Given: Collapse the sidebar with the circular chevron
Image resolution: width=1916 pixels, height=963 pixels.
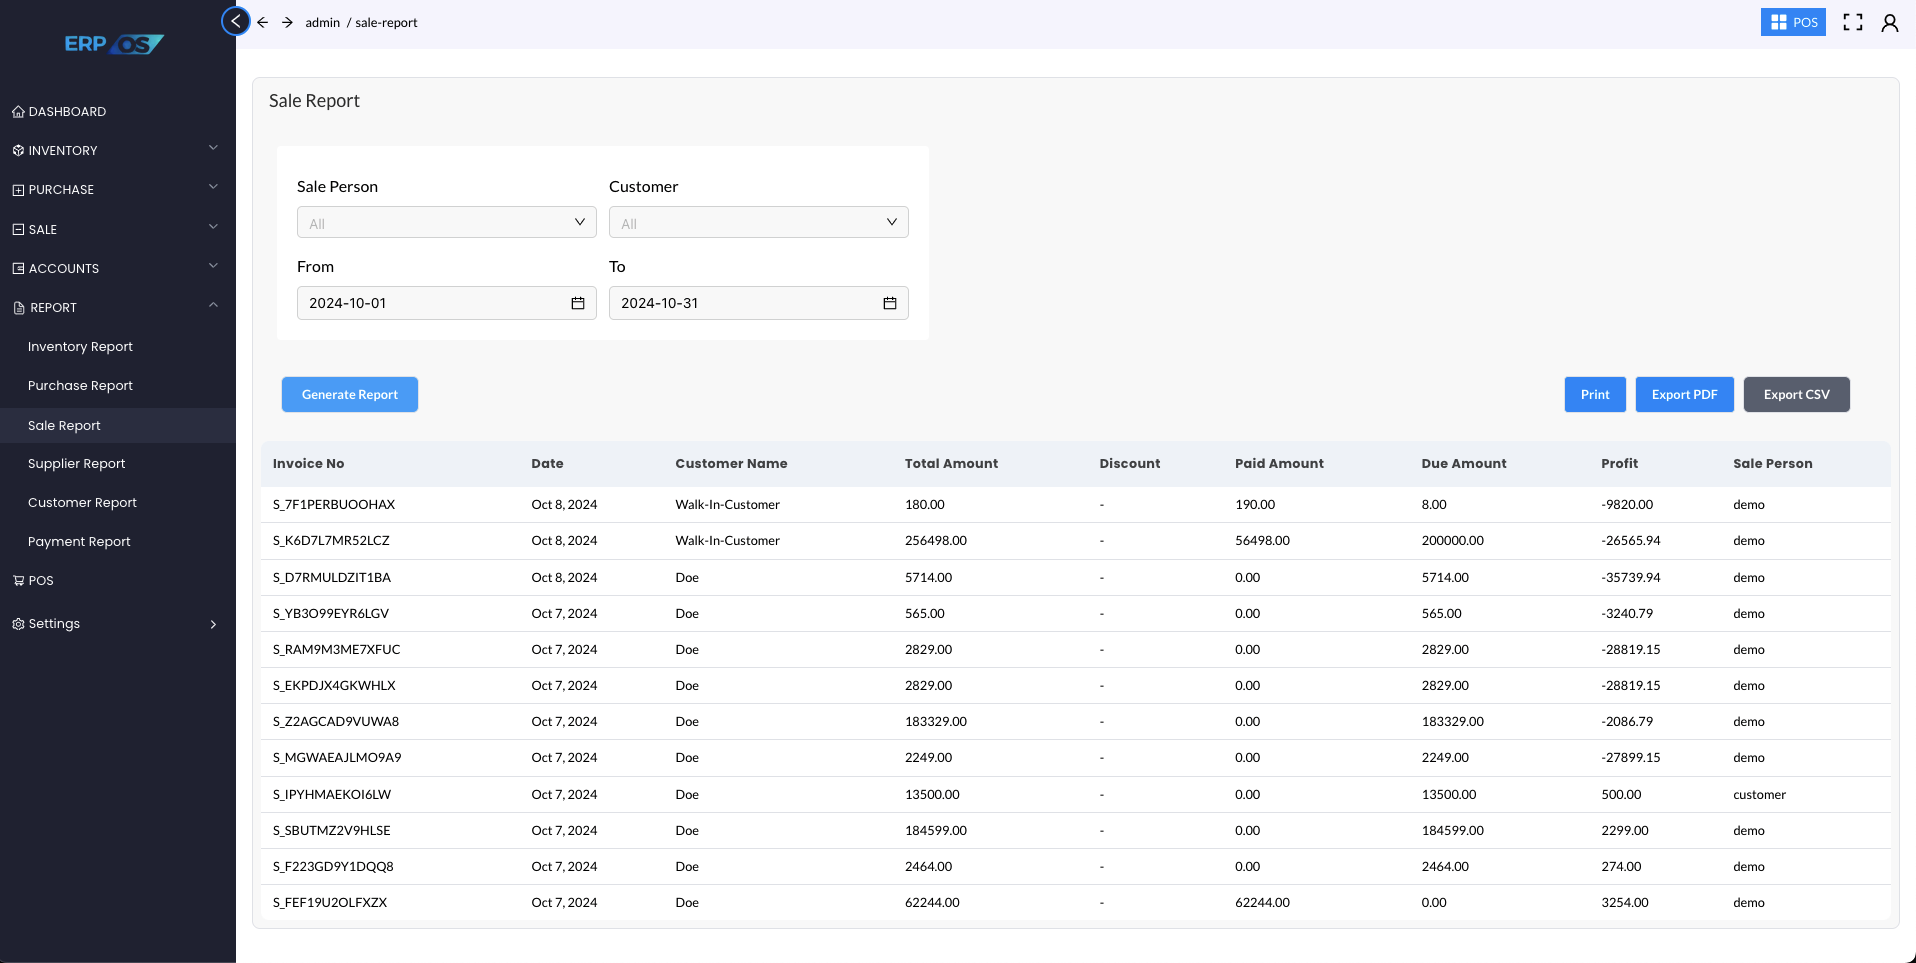Looking at the screenshot, I should 235,21.
